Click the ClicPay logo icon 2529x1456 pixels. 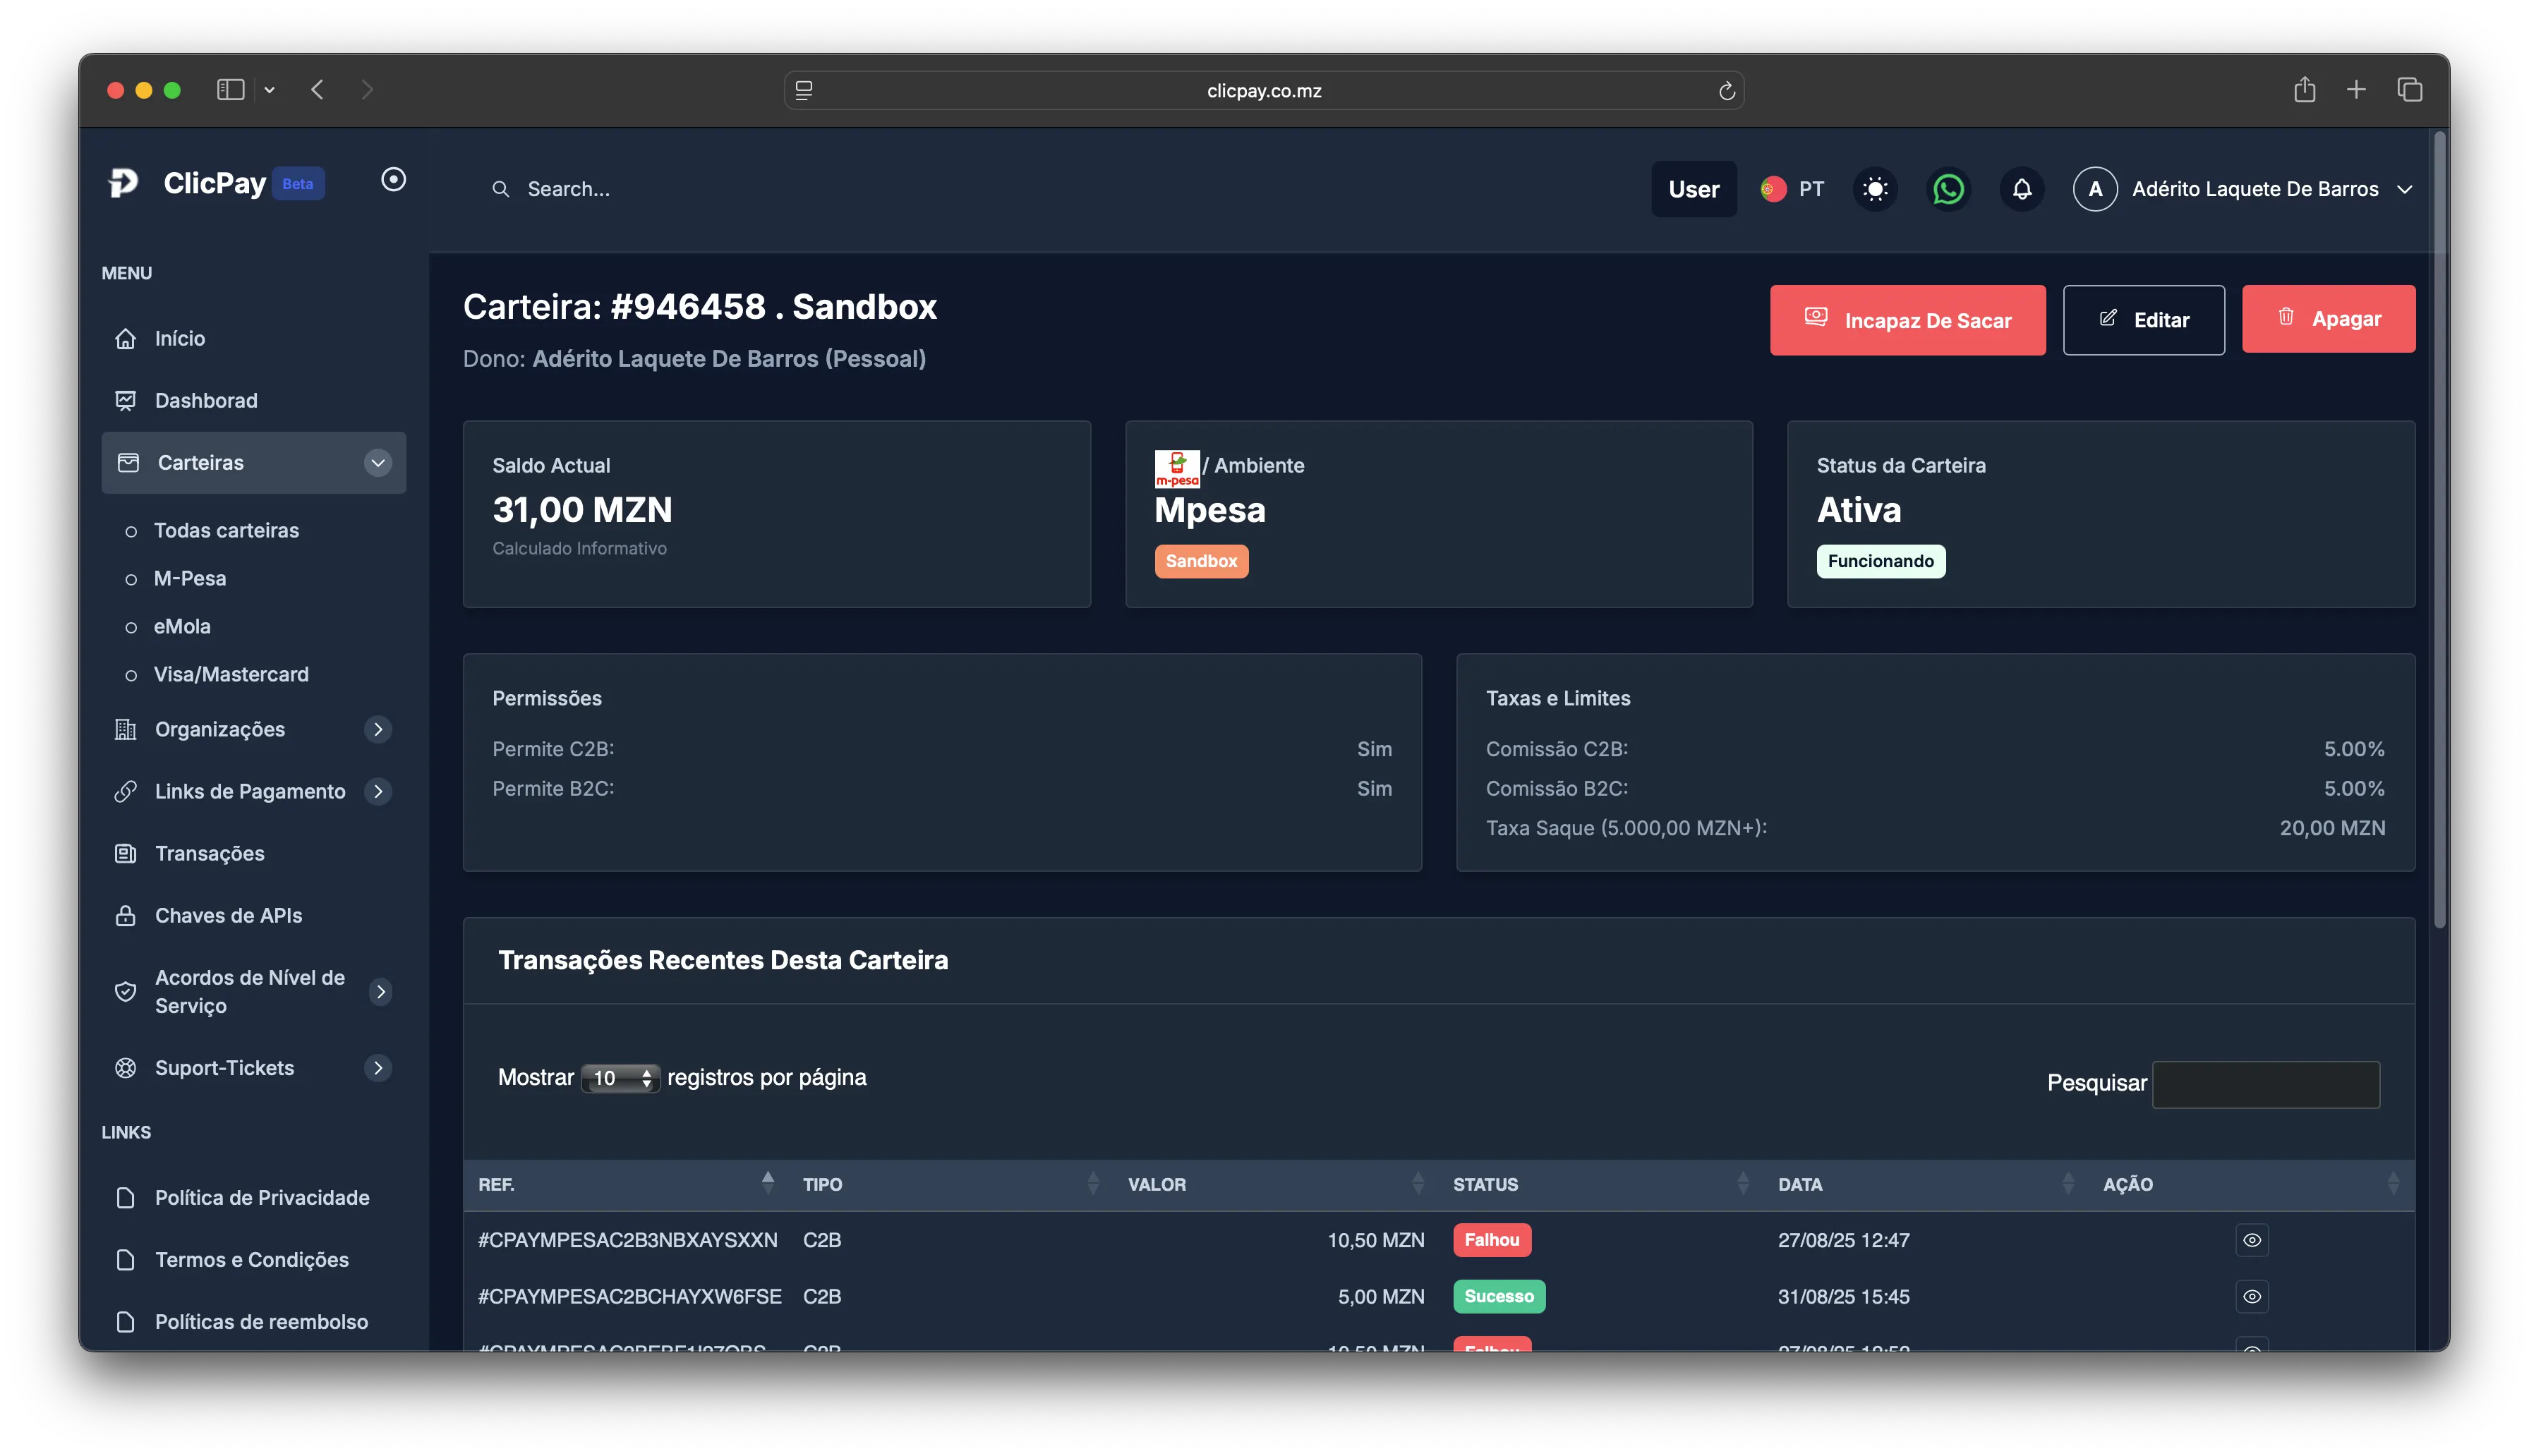tap(123, 183)
